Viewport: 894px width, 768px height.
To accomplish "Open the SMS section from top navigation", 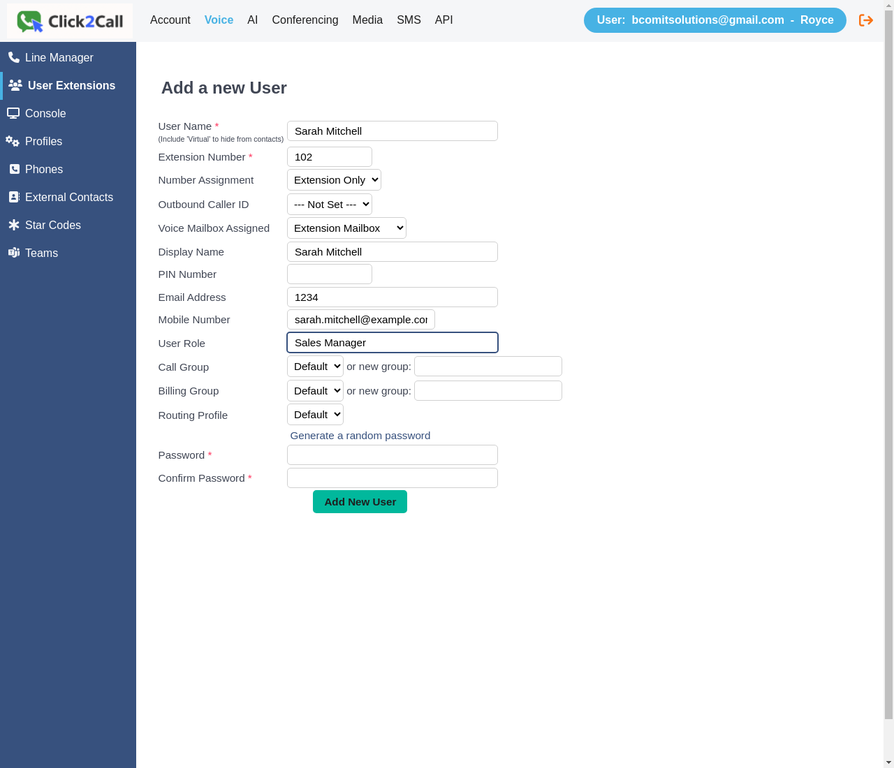I will click(x=408, y=20).
